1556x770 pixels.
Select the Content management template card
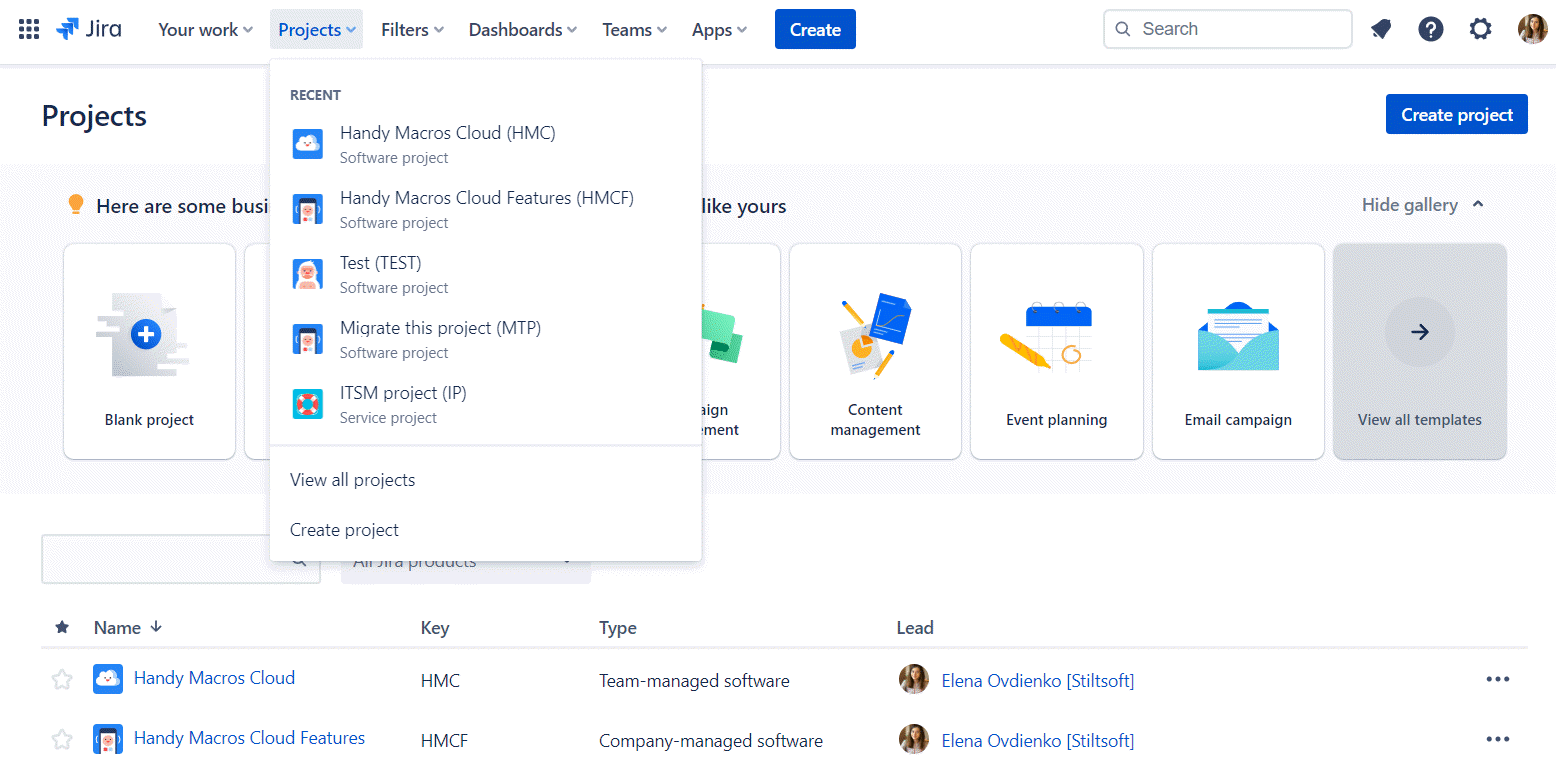875,351
